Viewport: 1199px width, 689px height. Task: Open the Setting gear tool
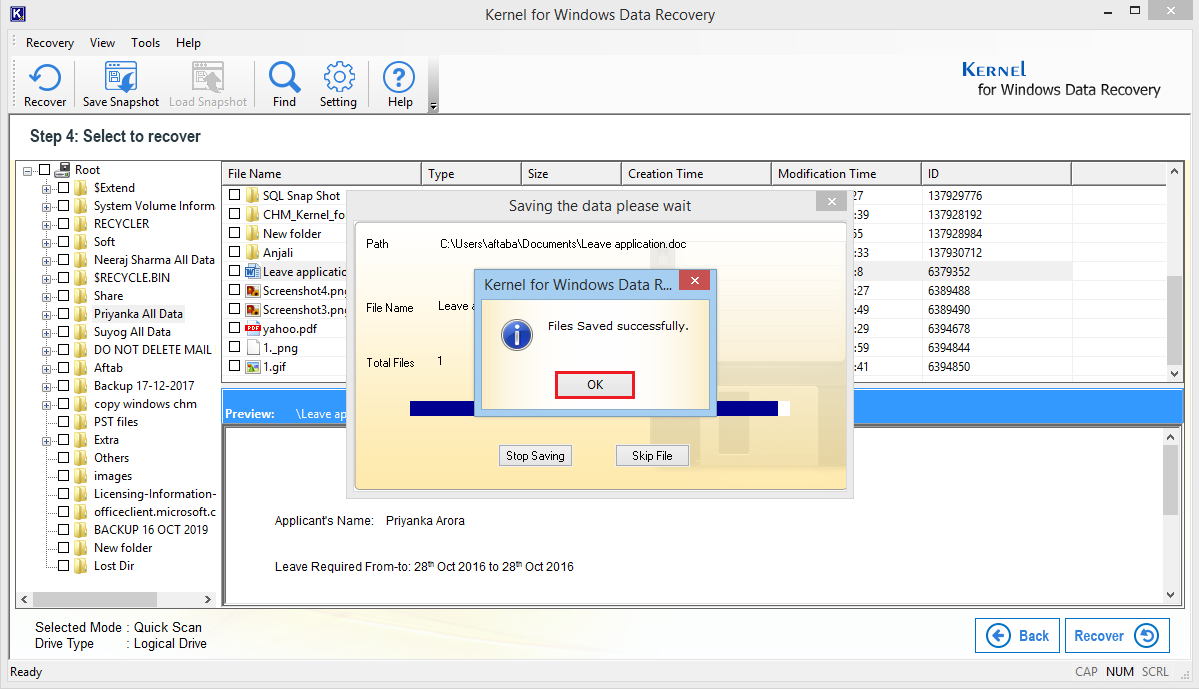click(339, 77)
